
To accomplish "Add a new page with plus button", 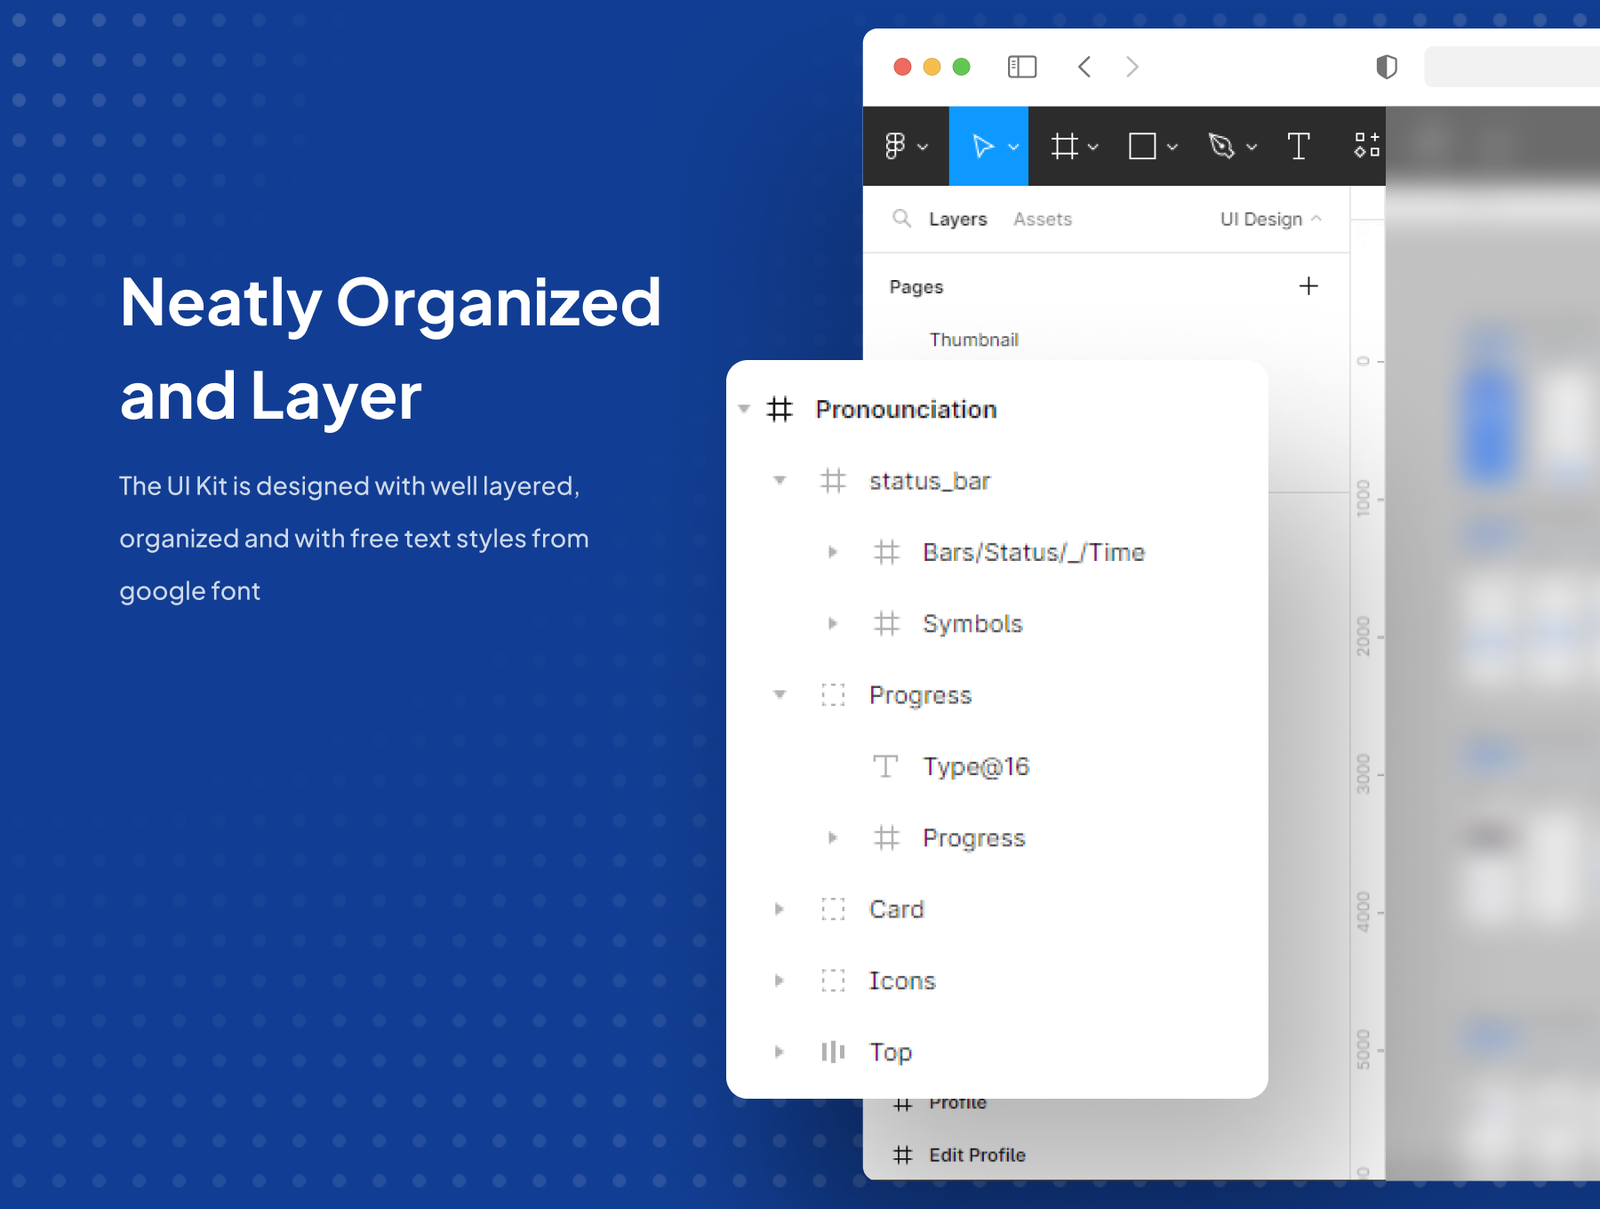I will pos(1308,287).
